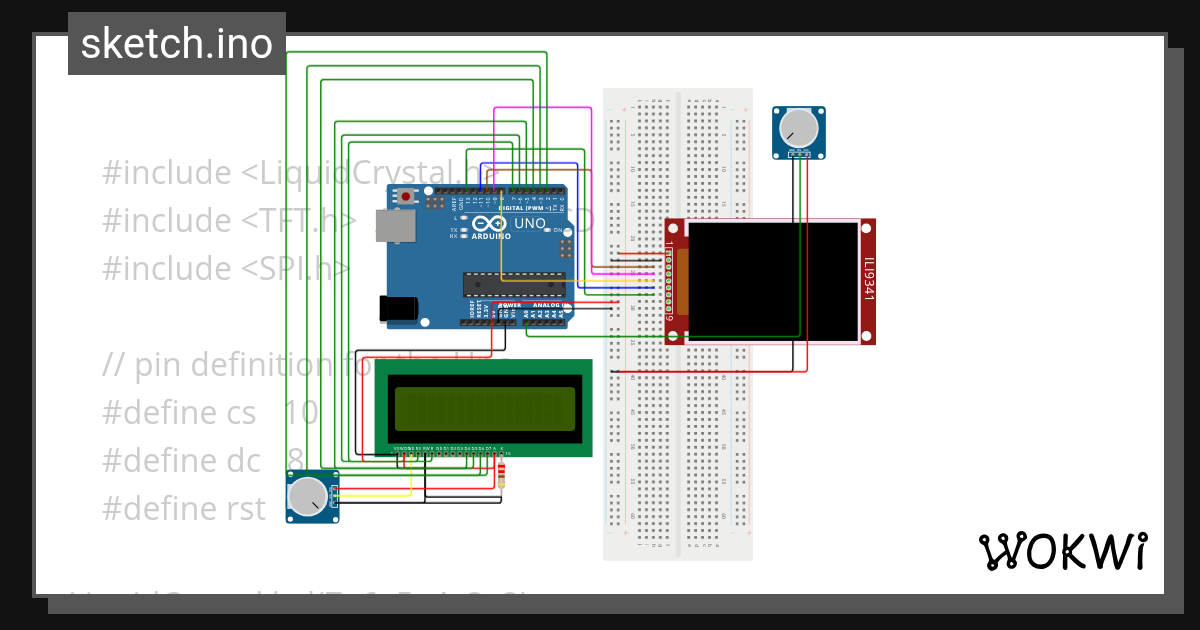Select the sketch.ino tab
The image size is (1200, 630).
176,42
